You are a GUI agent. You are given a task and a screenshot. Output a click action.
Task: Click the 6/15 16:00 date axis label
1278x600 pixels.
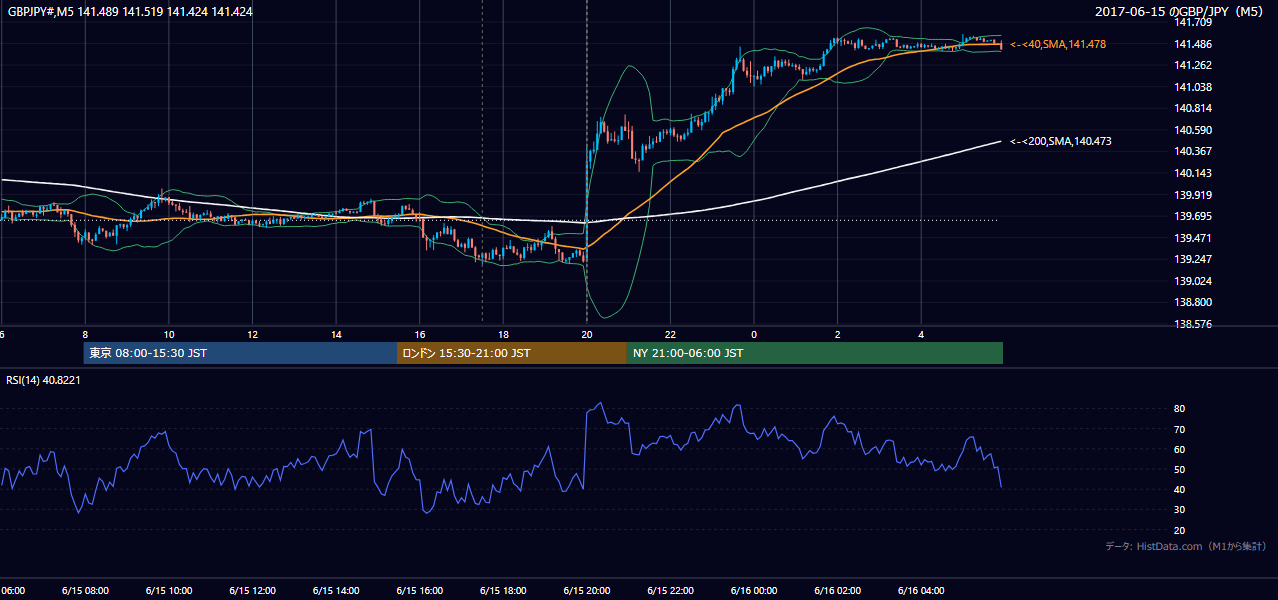click(x=420, y=590)
